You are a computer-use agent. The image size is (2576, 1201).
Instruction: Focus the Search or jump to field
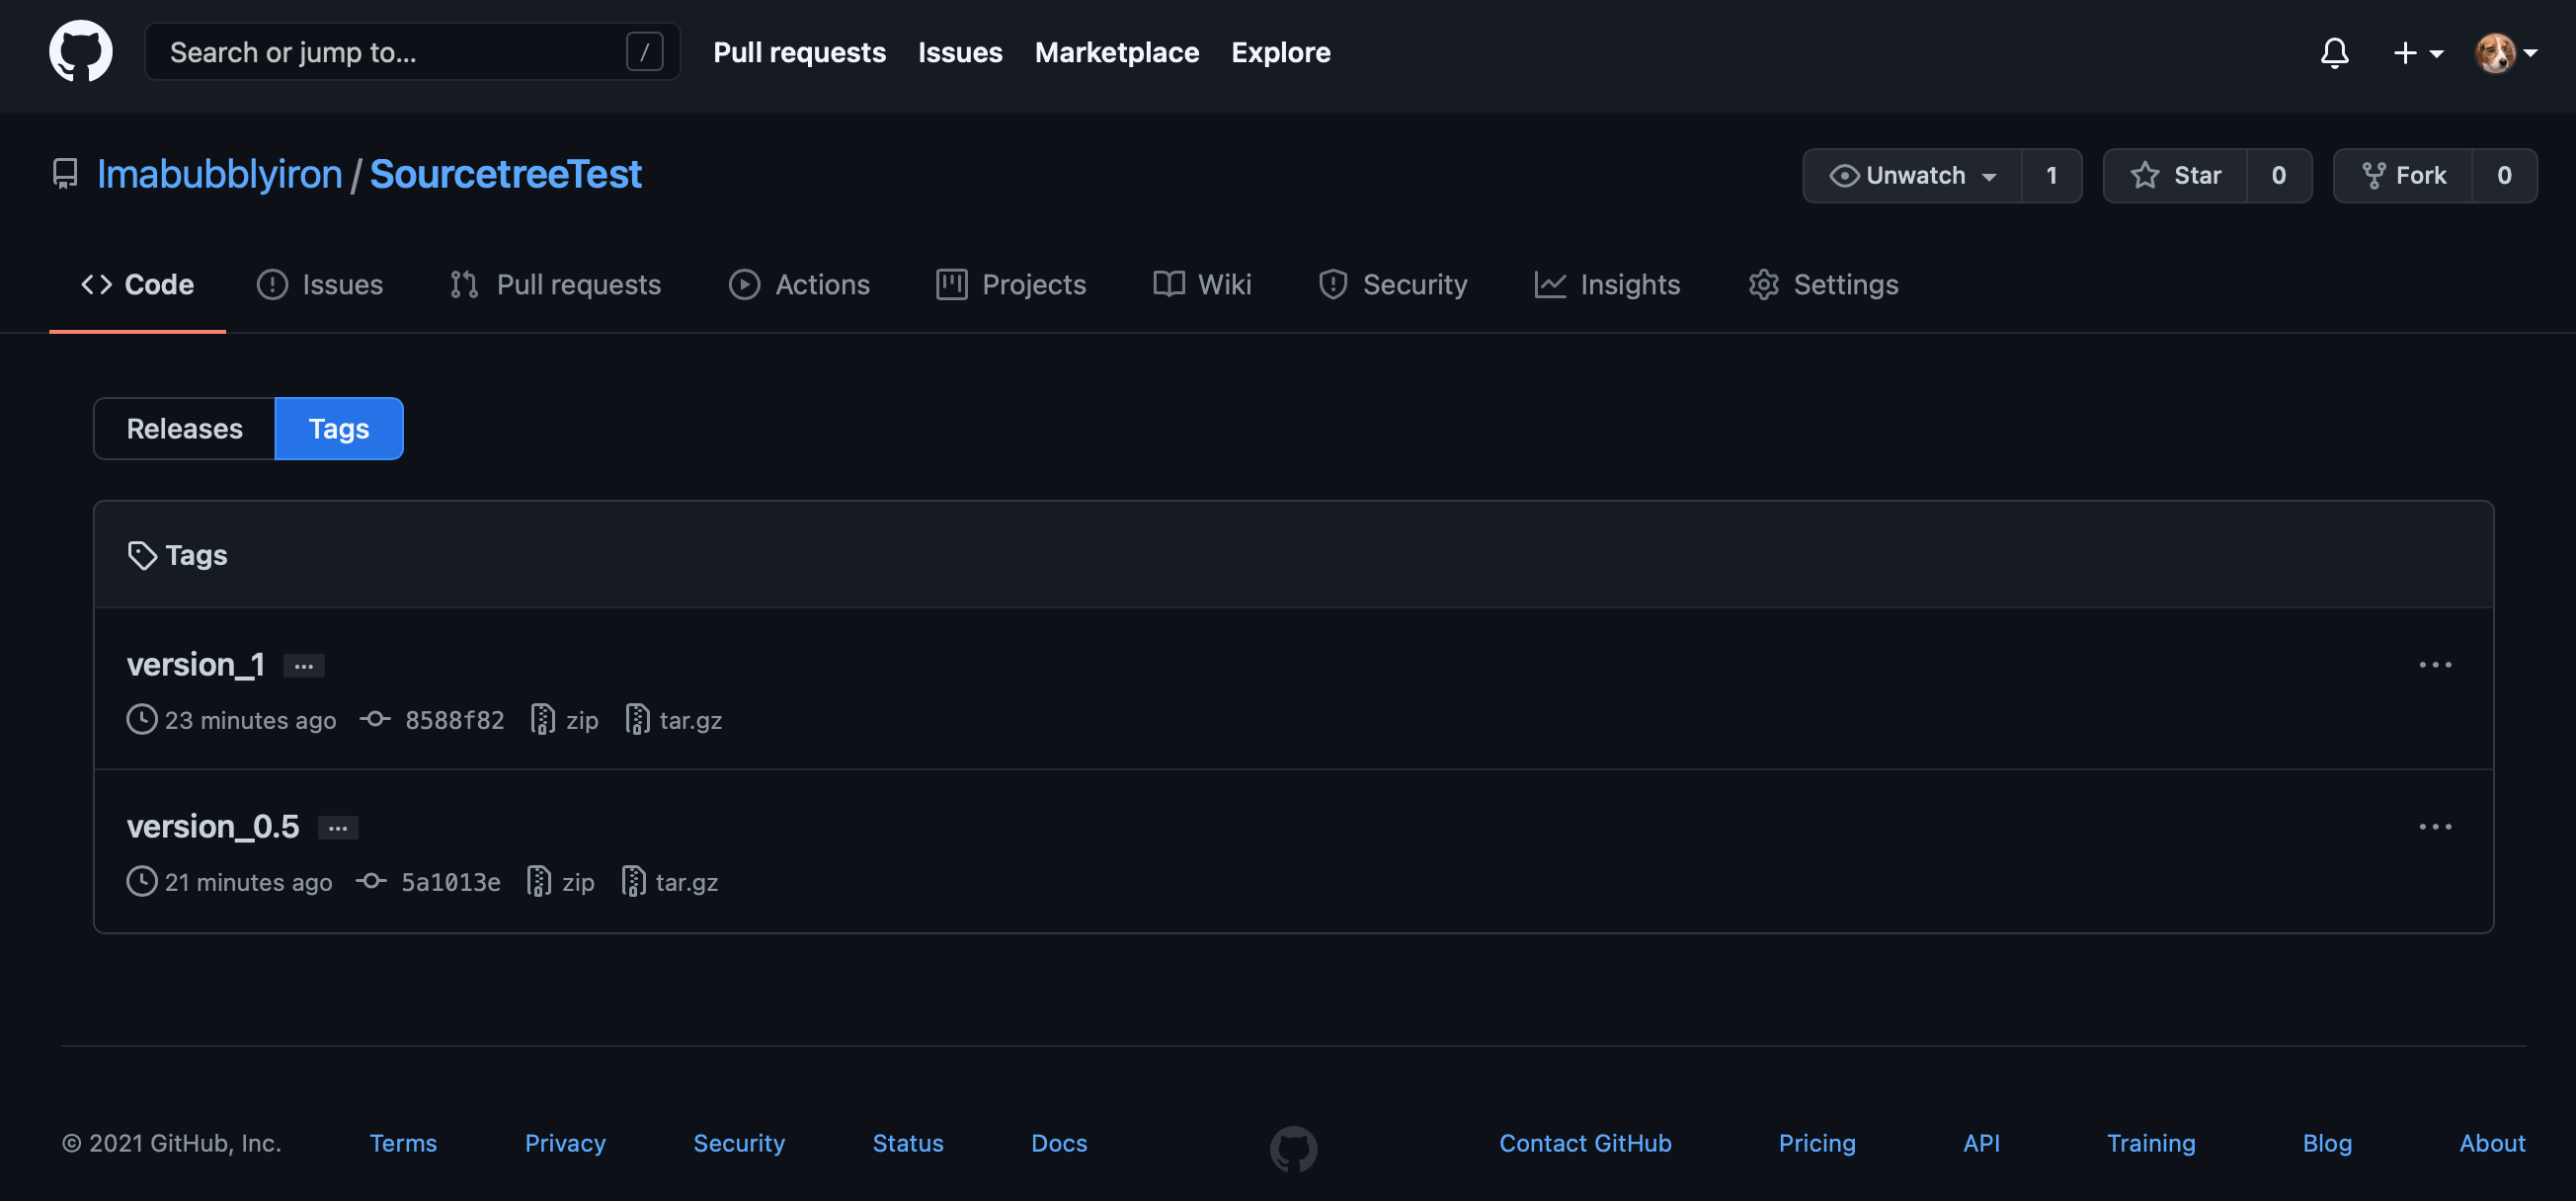pos(390,52)
